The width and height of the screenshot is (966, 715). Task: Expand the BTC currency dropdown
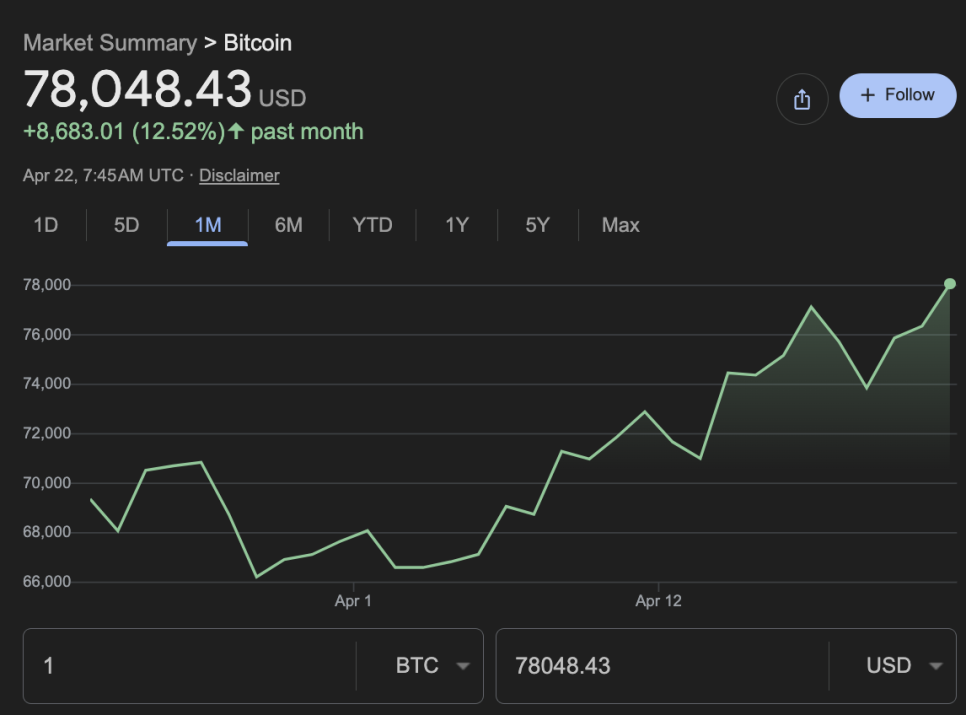click(x=432, y=666)
